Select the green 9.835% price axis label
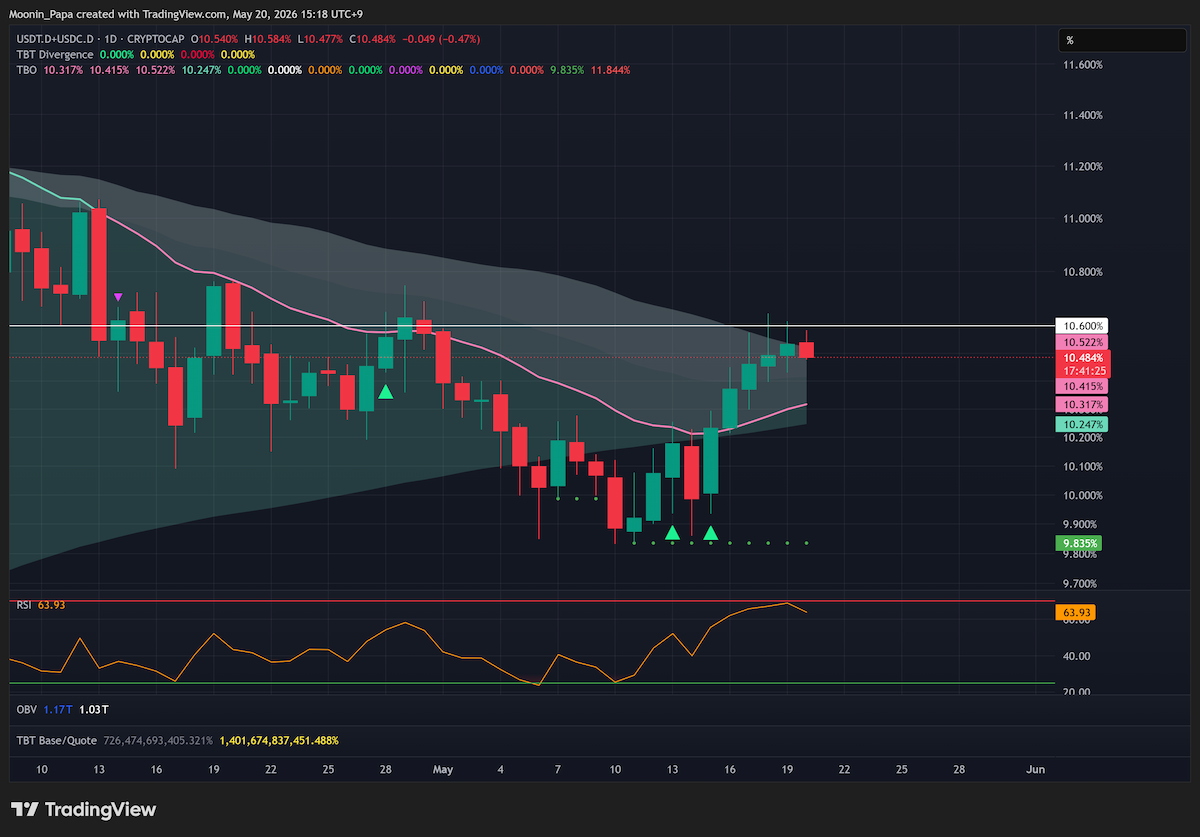The image size is (1200, 837). (x=1081, y=544)
